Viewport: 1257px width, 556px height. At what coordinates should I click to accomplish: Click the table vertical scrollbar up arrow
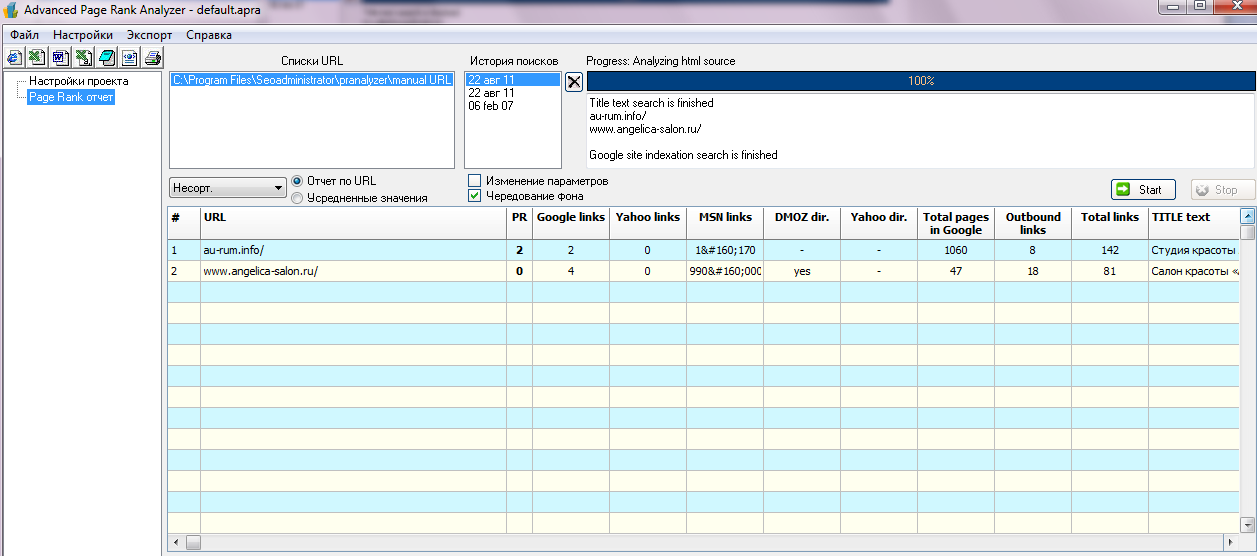click(1247, 215)
